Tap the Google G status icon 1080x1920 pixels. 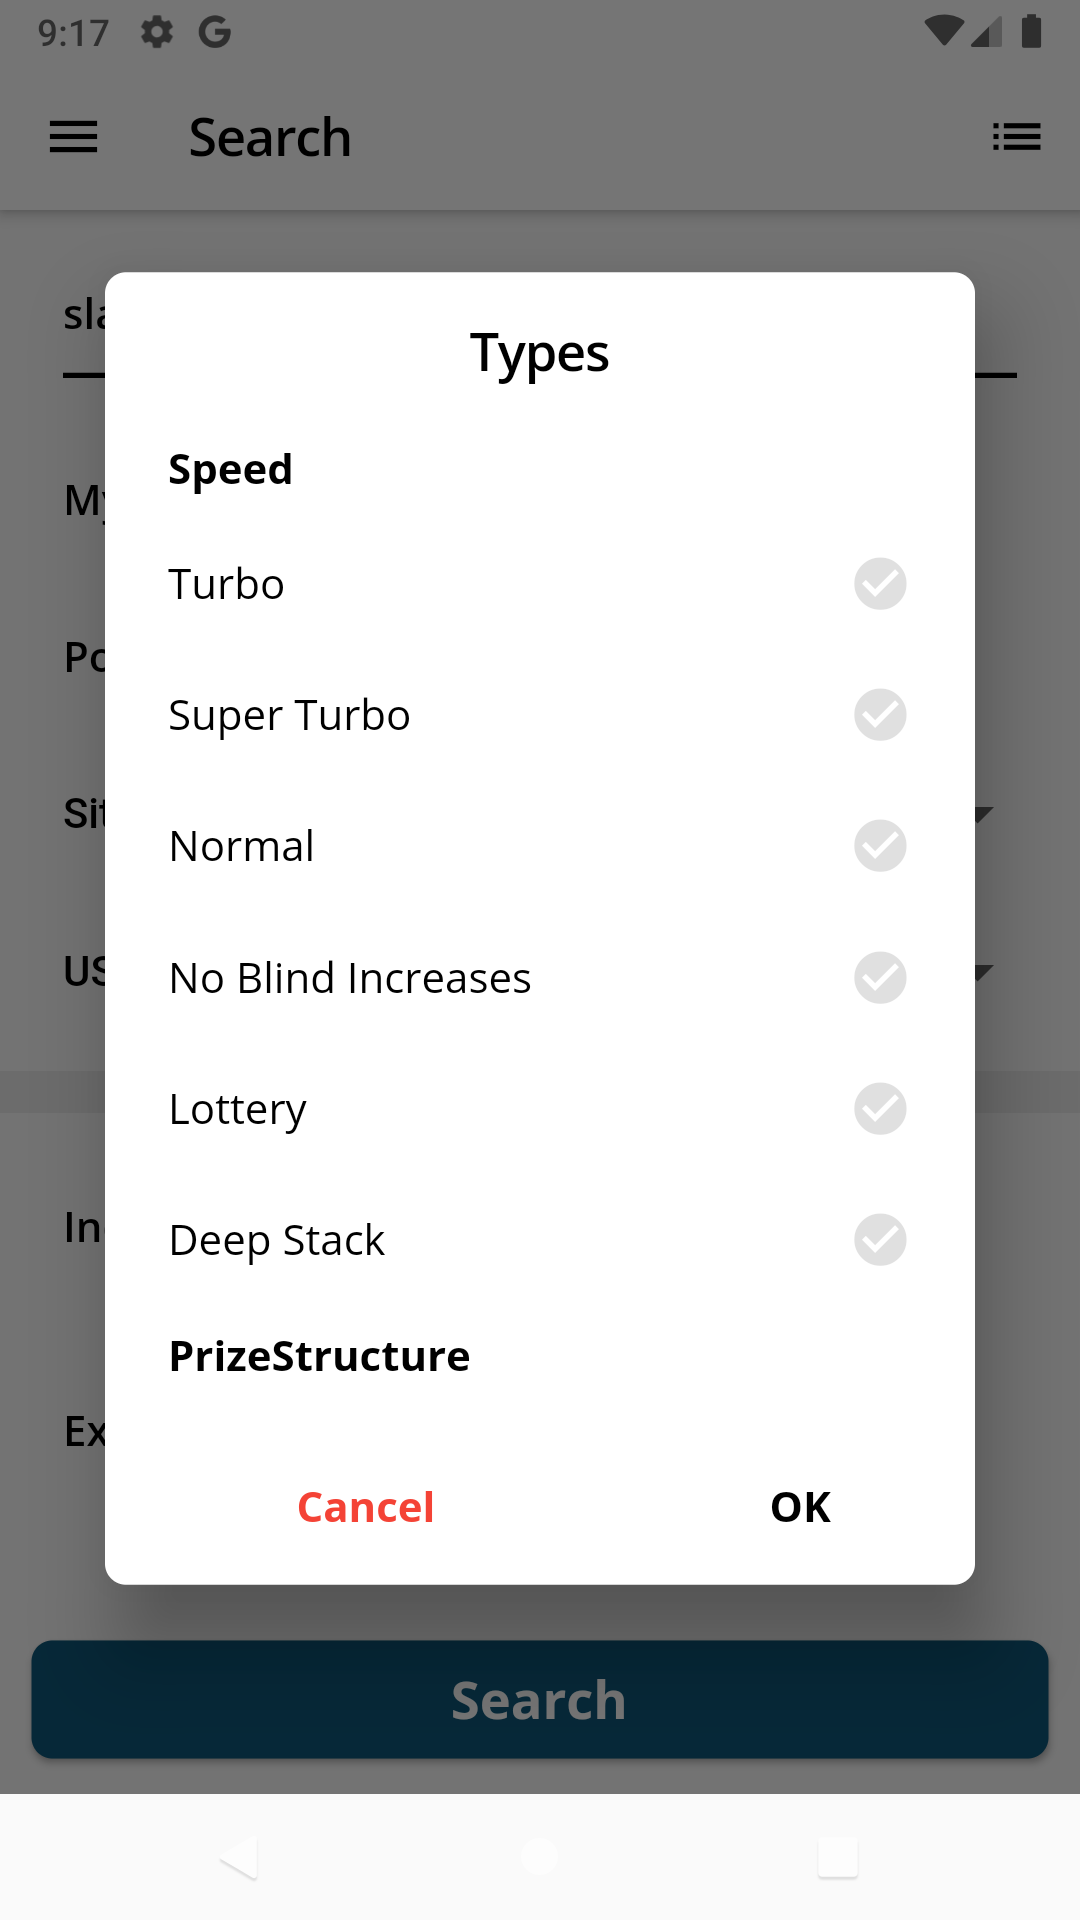(x=215, y=33)
